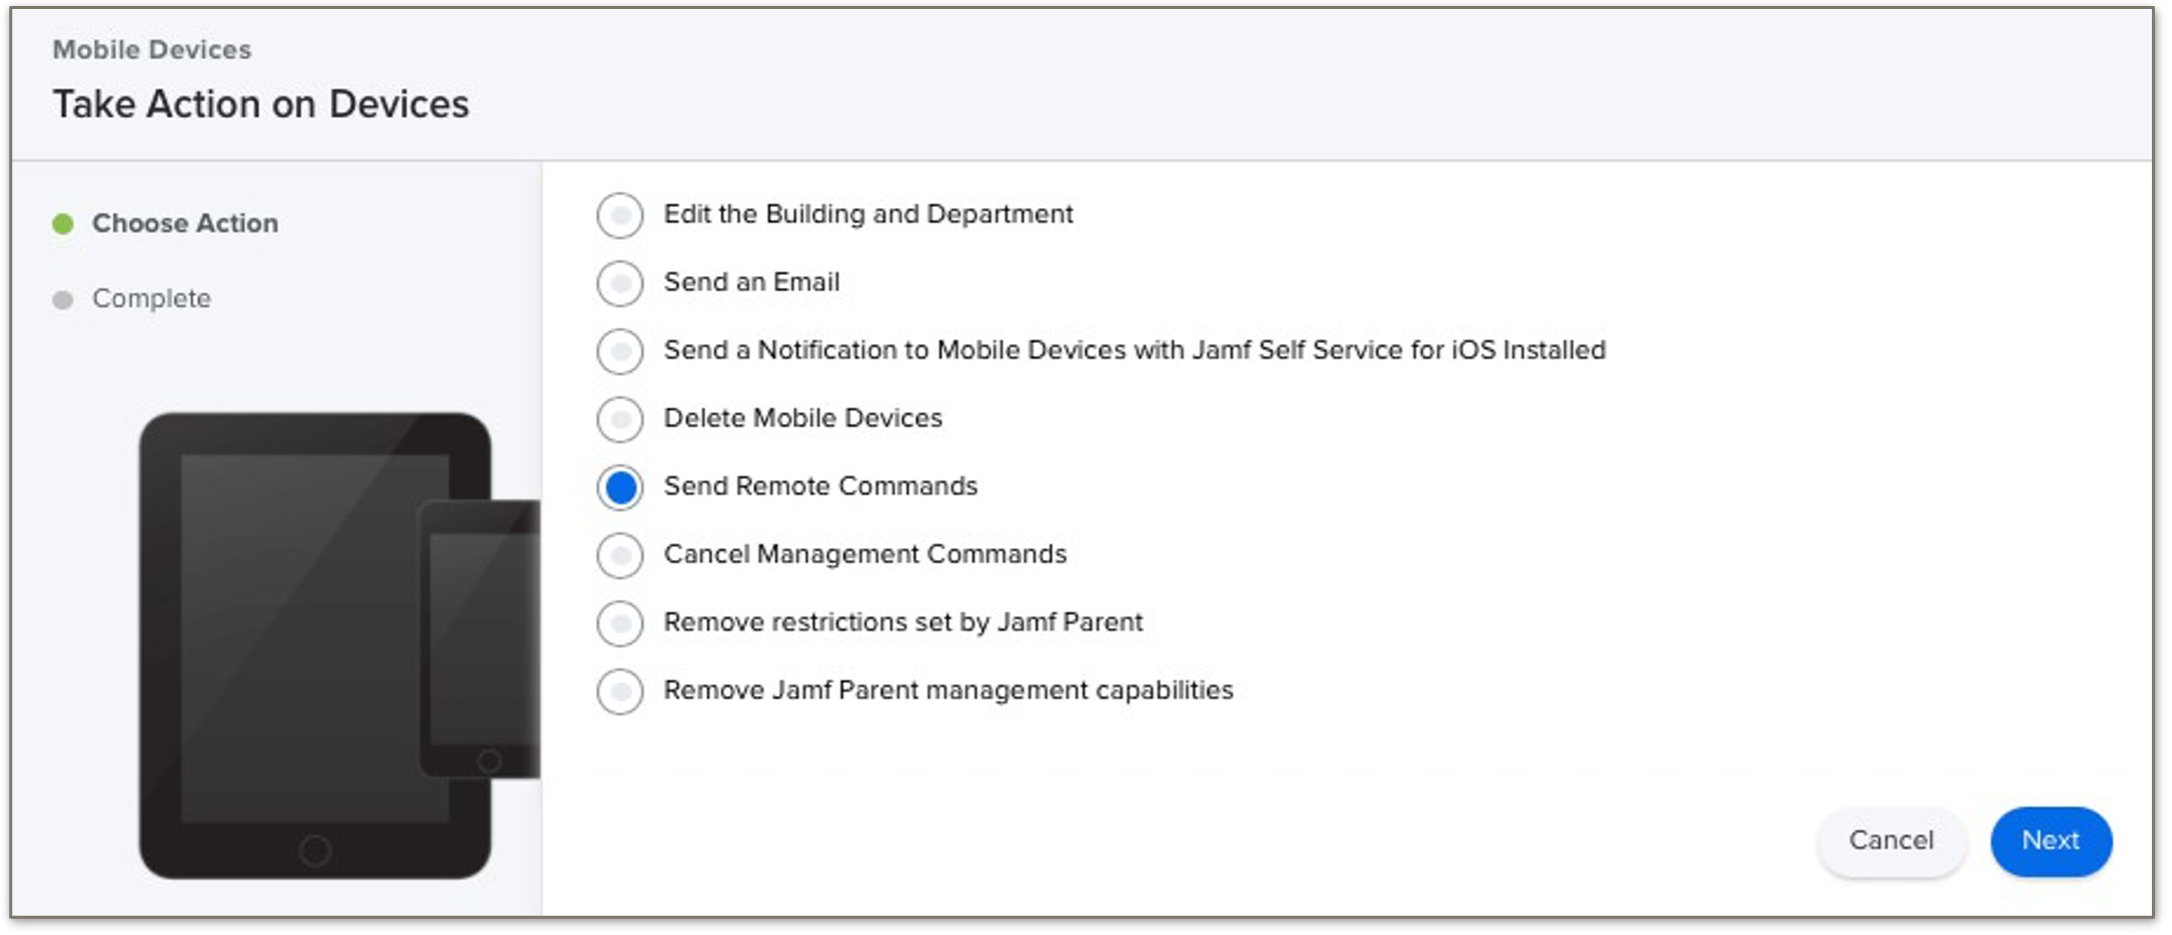Pick the Delete Mobile Devices radio button
Viewport: 2172px width, 935px height.
click(620, 420)
